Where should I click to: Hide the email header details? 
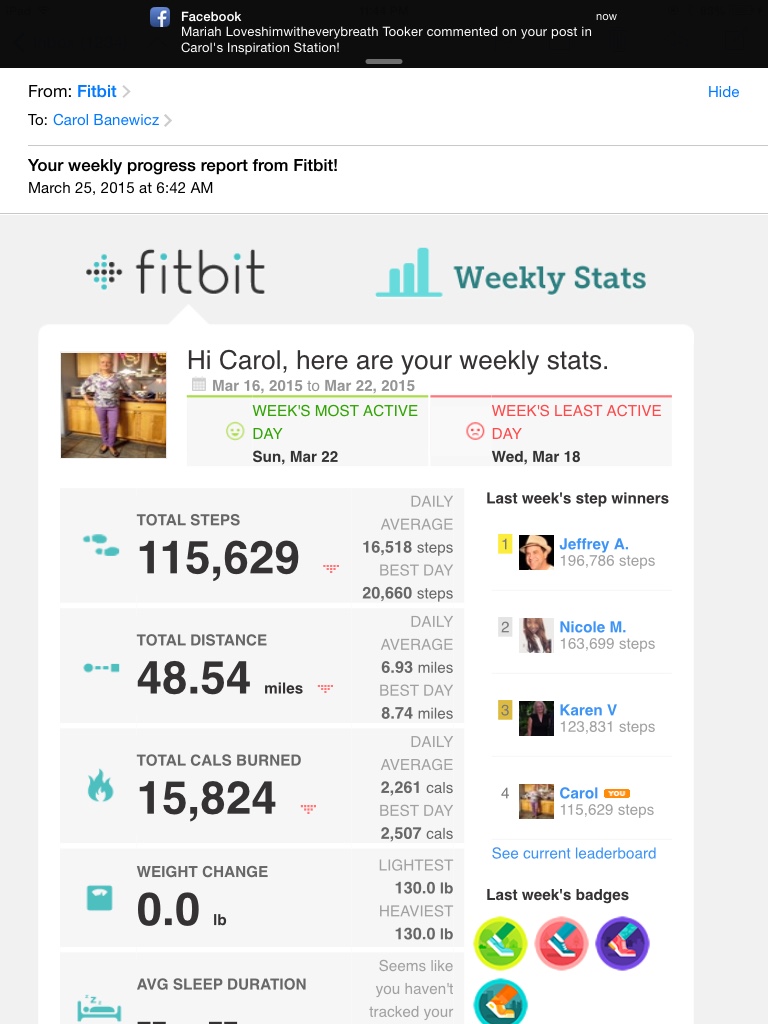[723, 92]
